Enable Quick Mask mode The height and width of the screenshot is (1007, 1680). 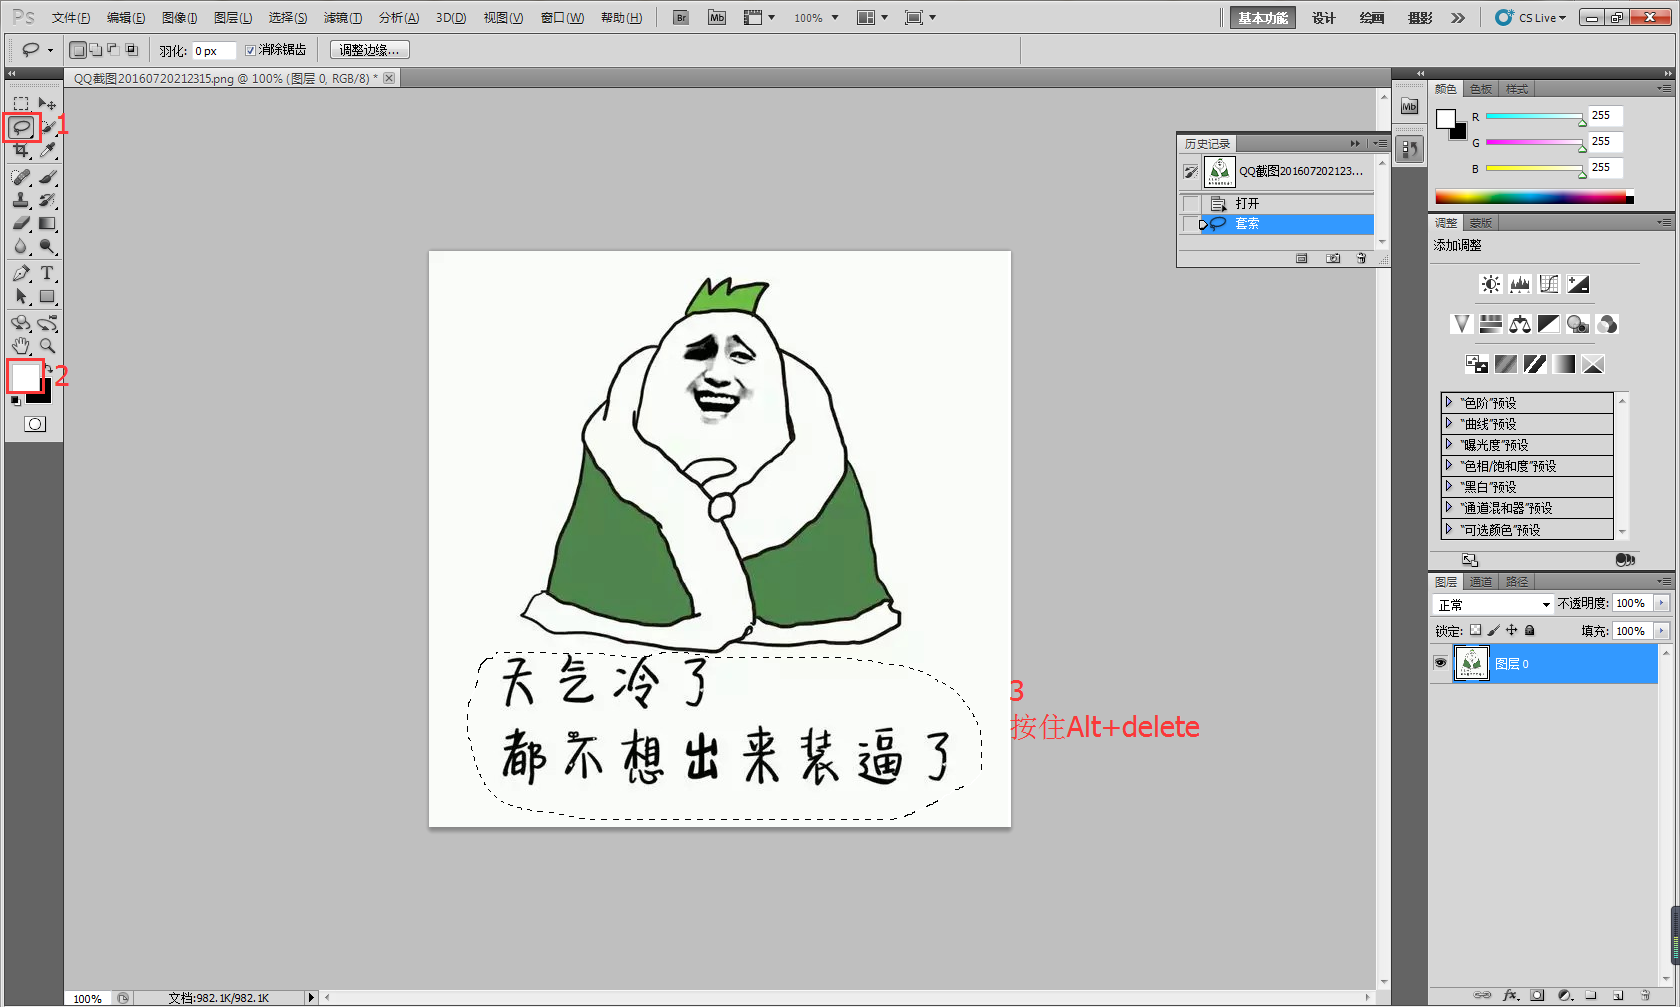click(x=34, y=424)
